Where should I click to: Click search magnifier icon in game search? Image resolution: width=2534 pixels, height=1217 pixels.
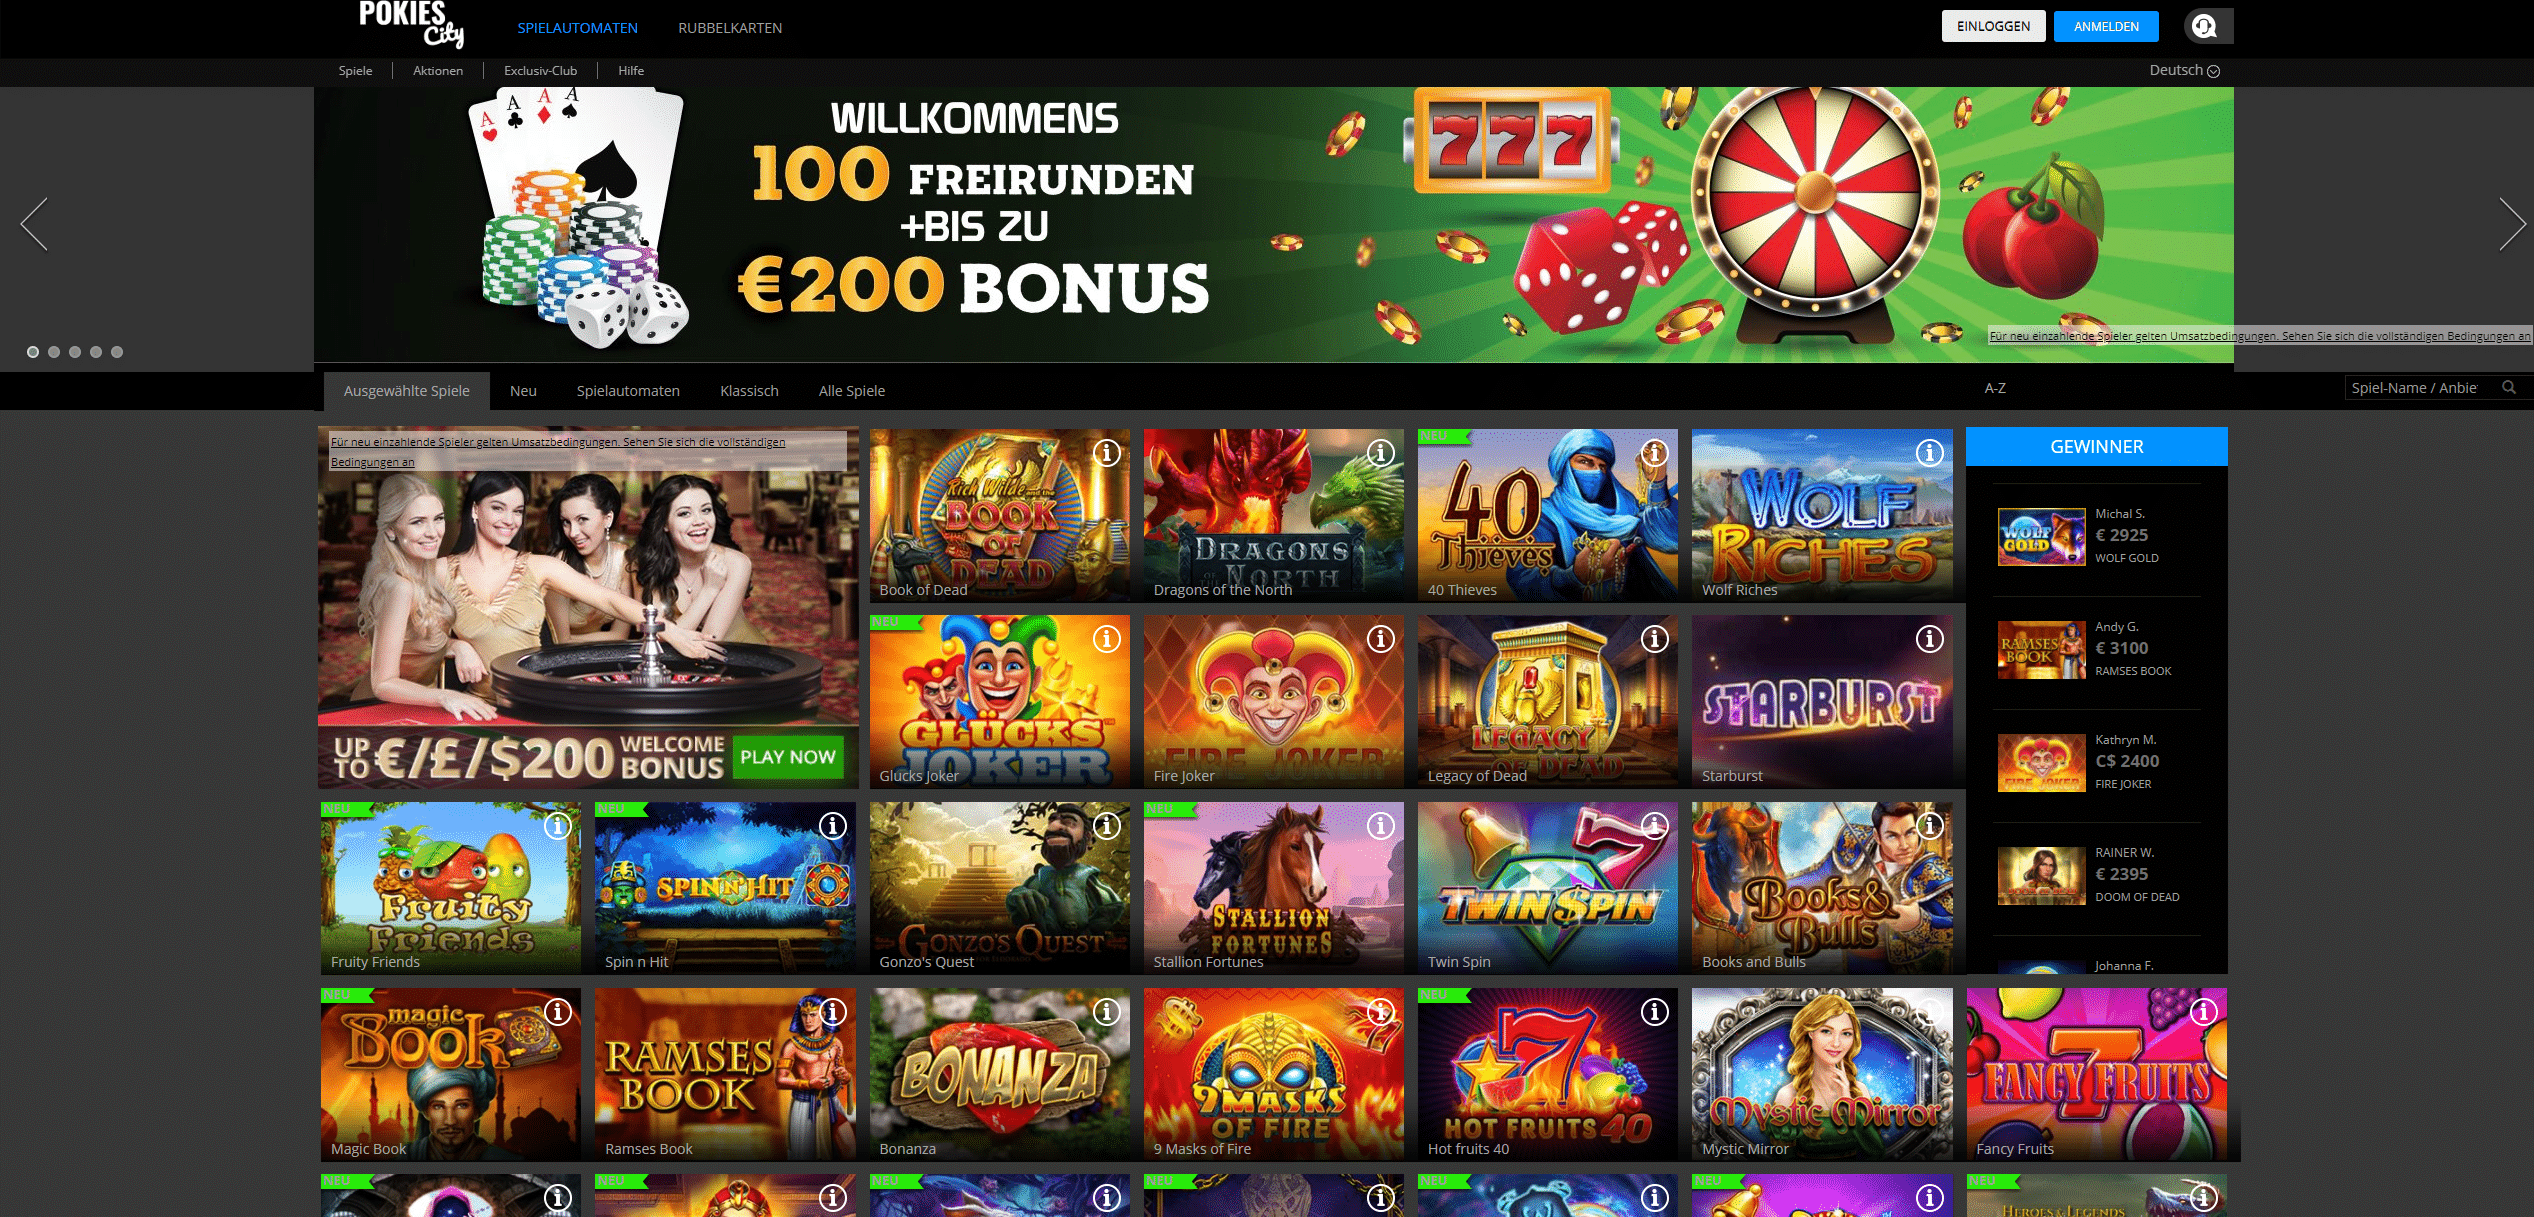[2509, 388]
